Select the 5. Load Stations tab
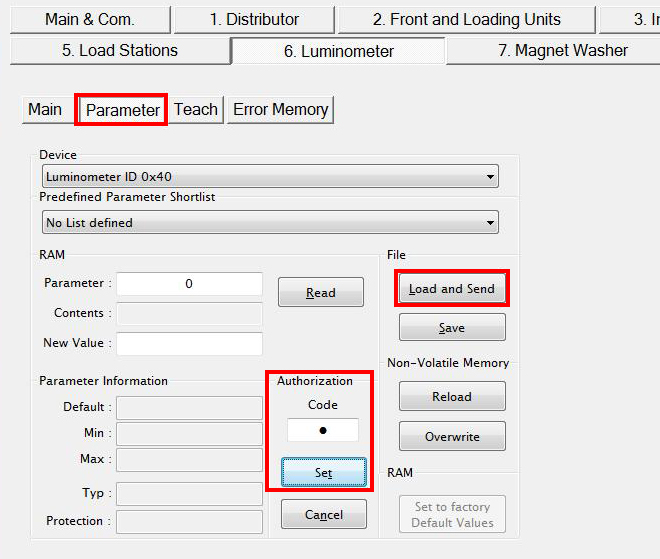 (x=119, y=50)
